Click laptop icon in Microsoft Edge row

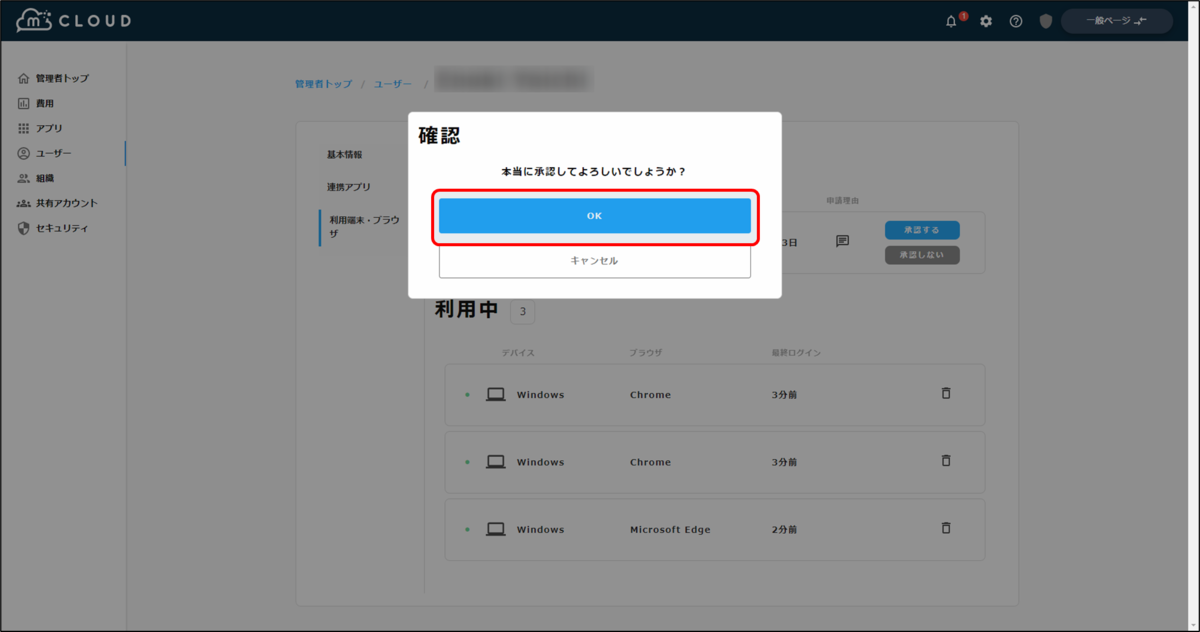point(495,529)
